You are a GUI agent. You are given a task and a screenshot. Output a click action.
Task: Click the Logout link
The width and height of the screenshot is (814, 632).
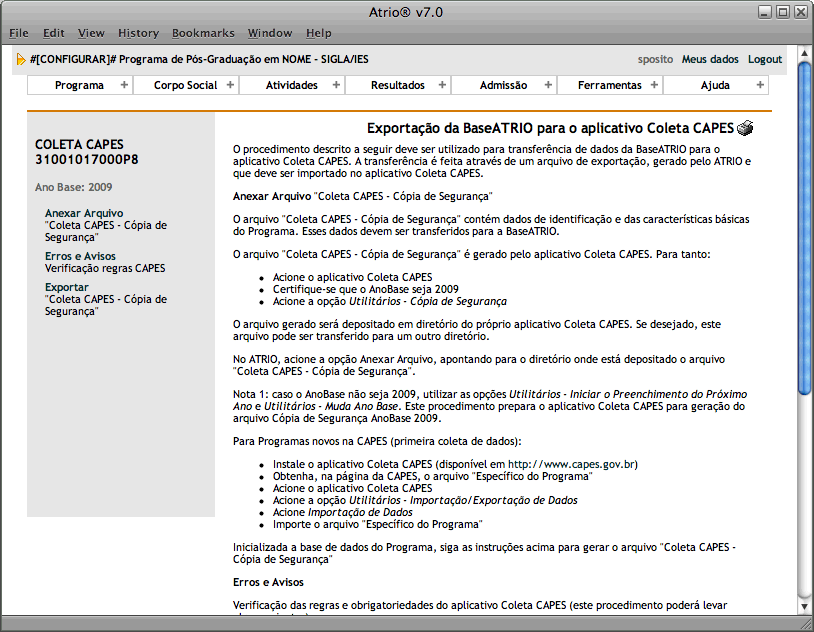click(765, 60)
